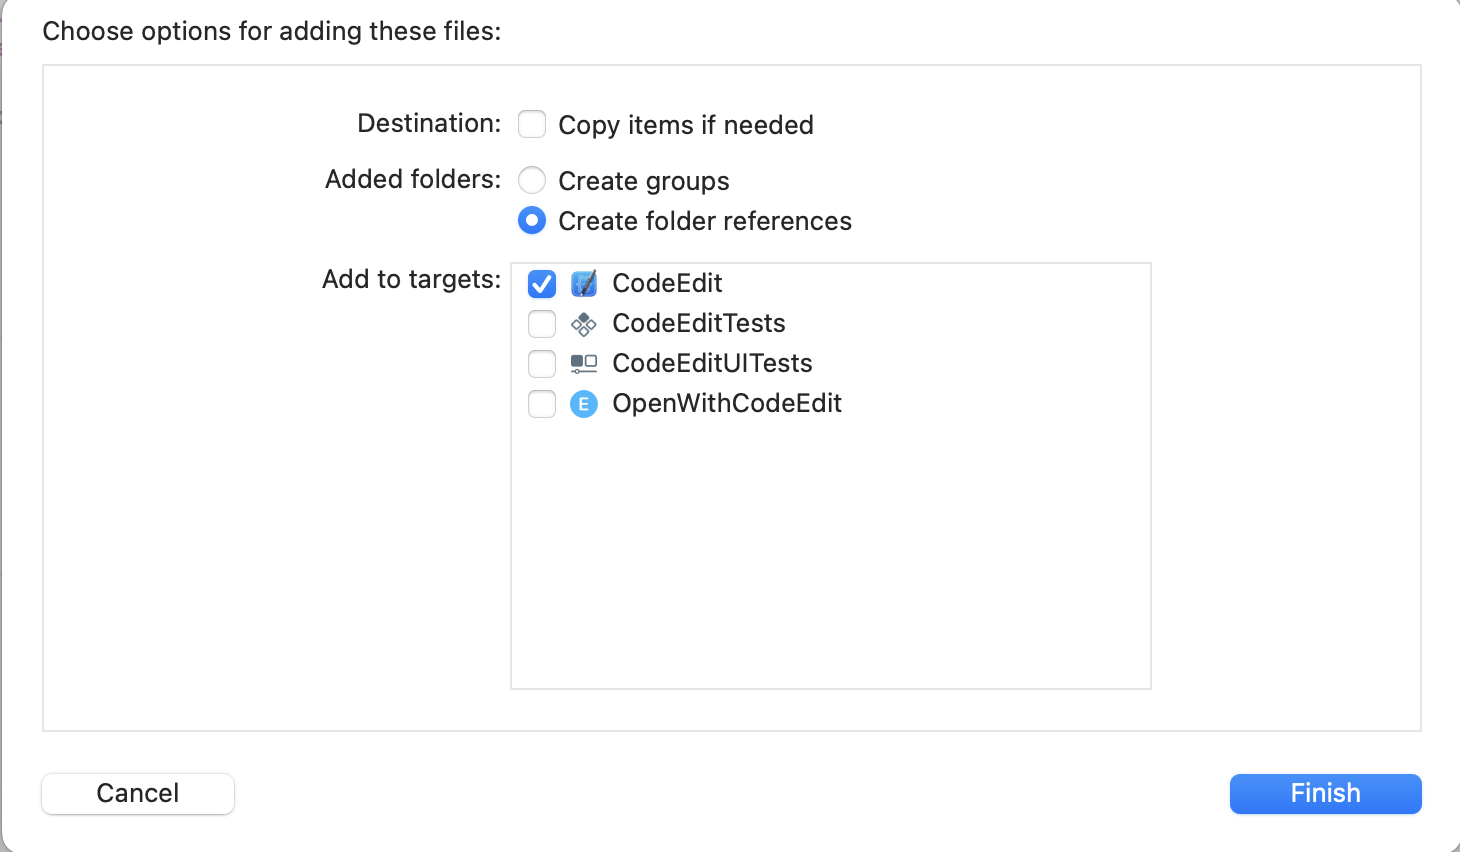The height and width of the screenshot is (852, 1460).
Task: Click the OpenWithCodeEdit extension icon
Action: (585, 403)
